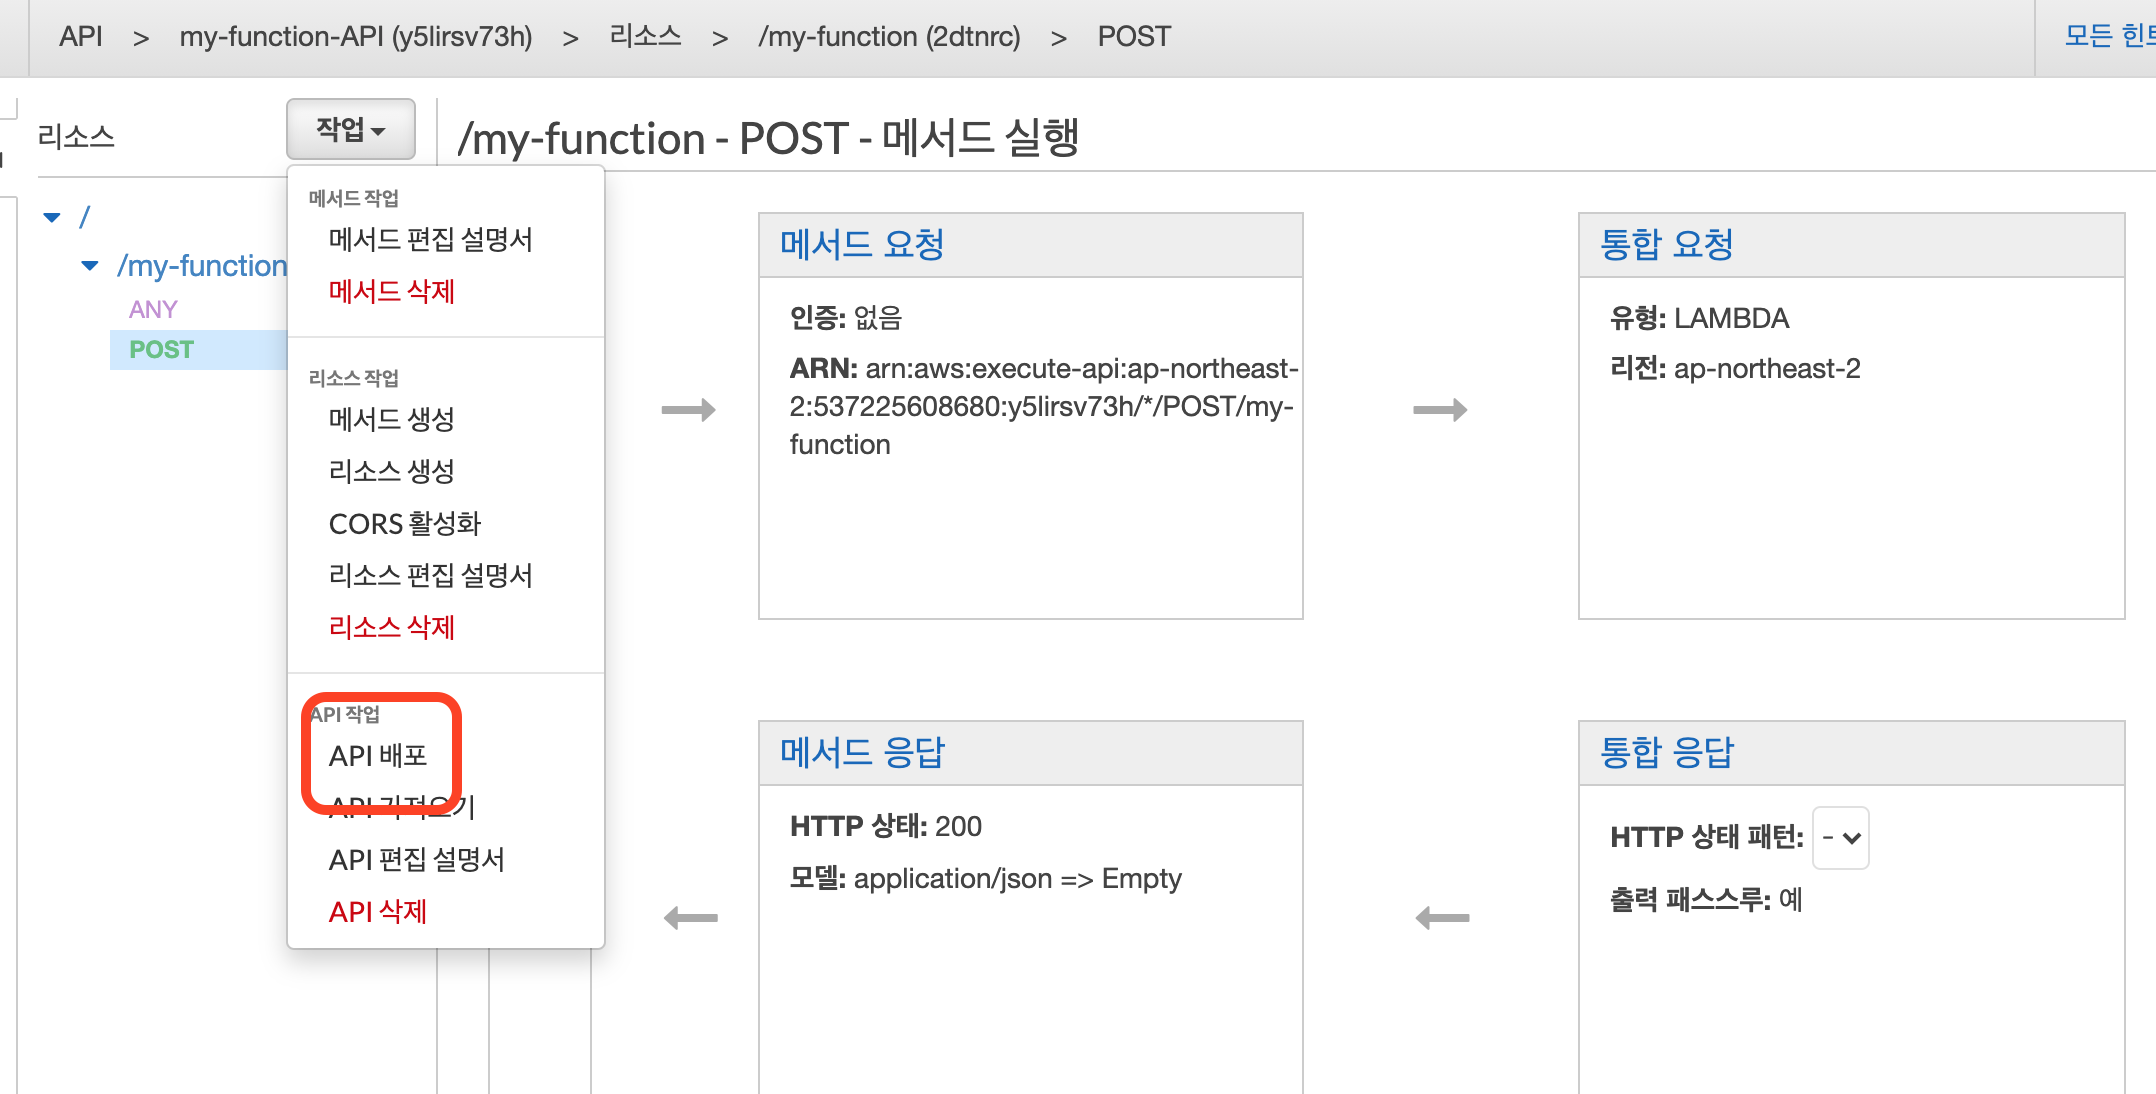This screenshot has height=1094, width=2156.
Task: Open the 메서드 요청 section link
Action: (861, 244)
